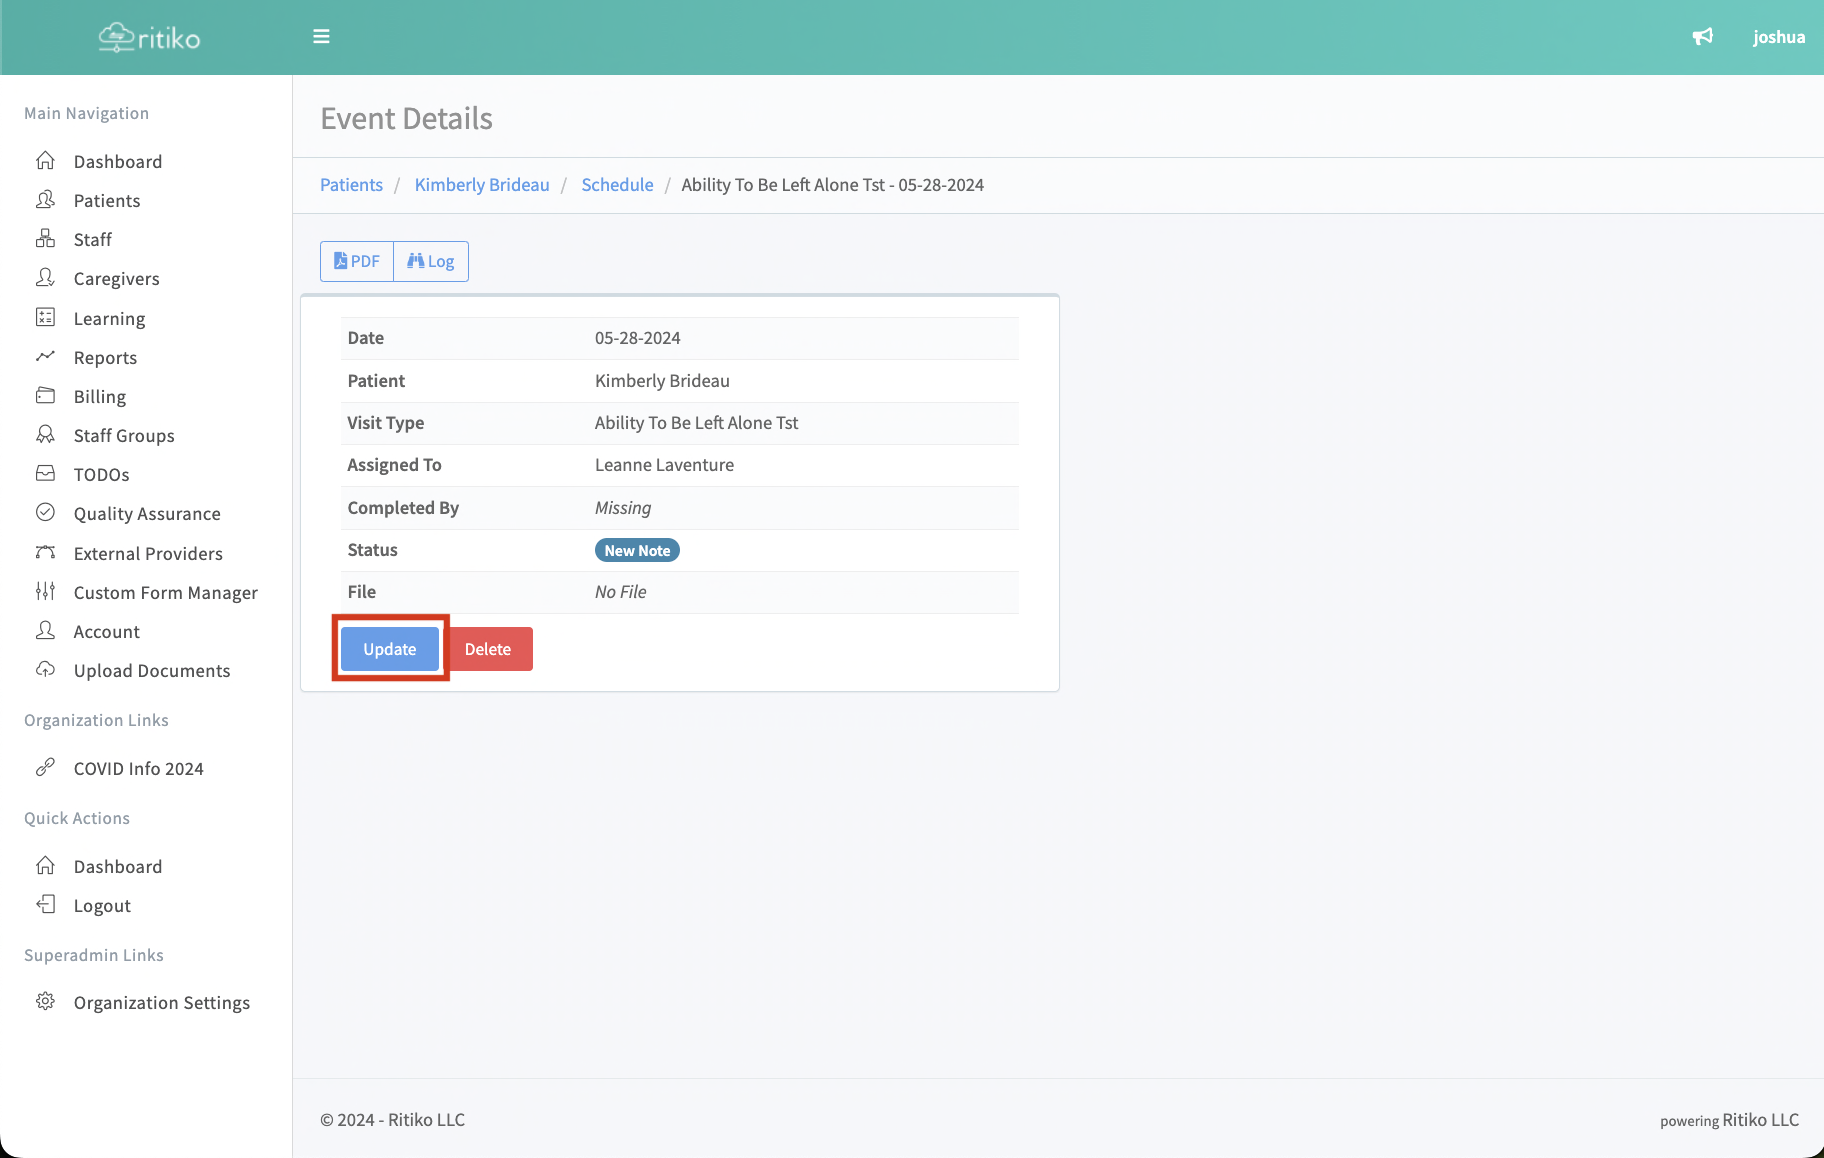Click the Staff sidebar icon

(46, 239)
